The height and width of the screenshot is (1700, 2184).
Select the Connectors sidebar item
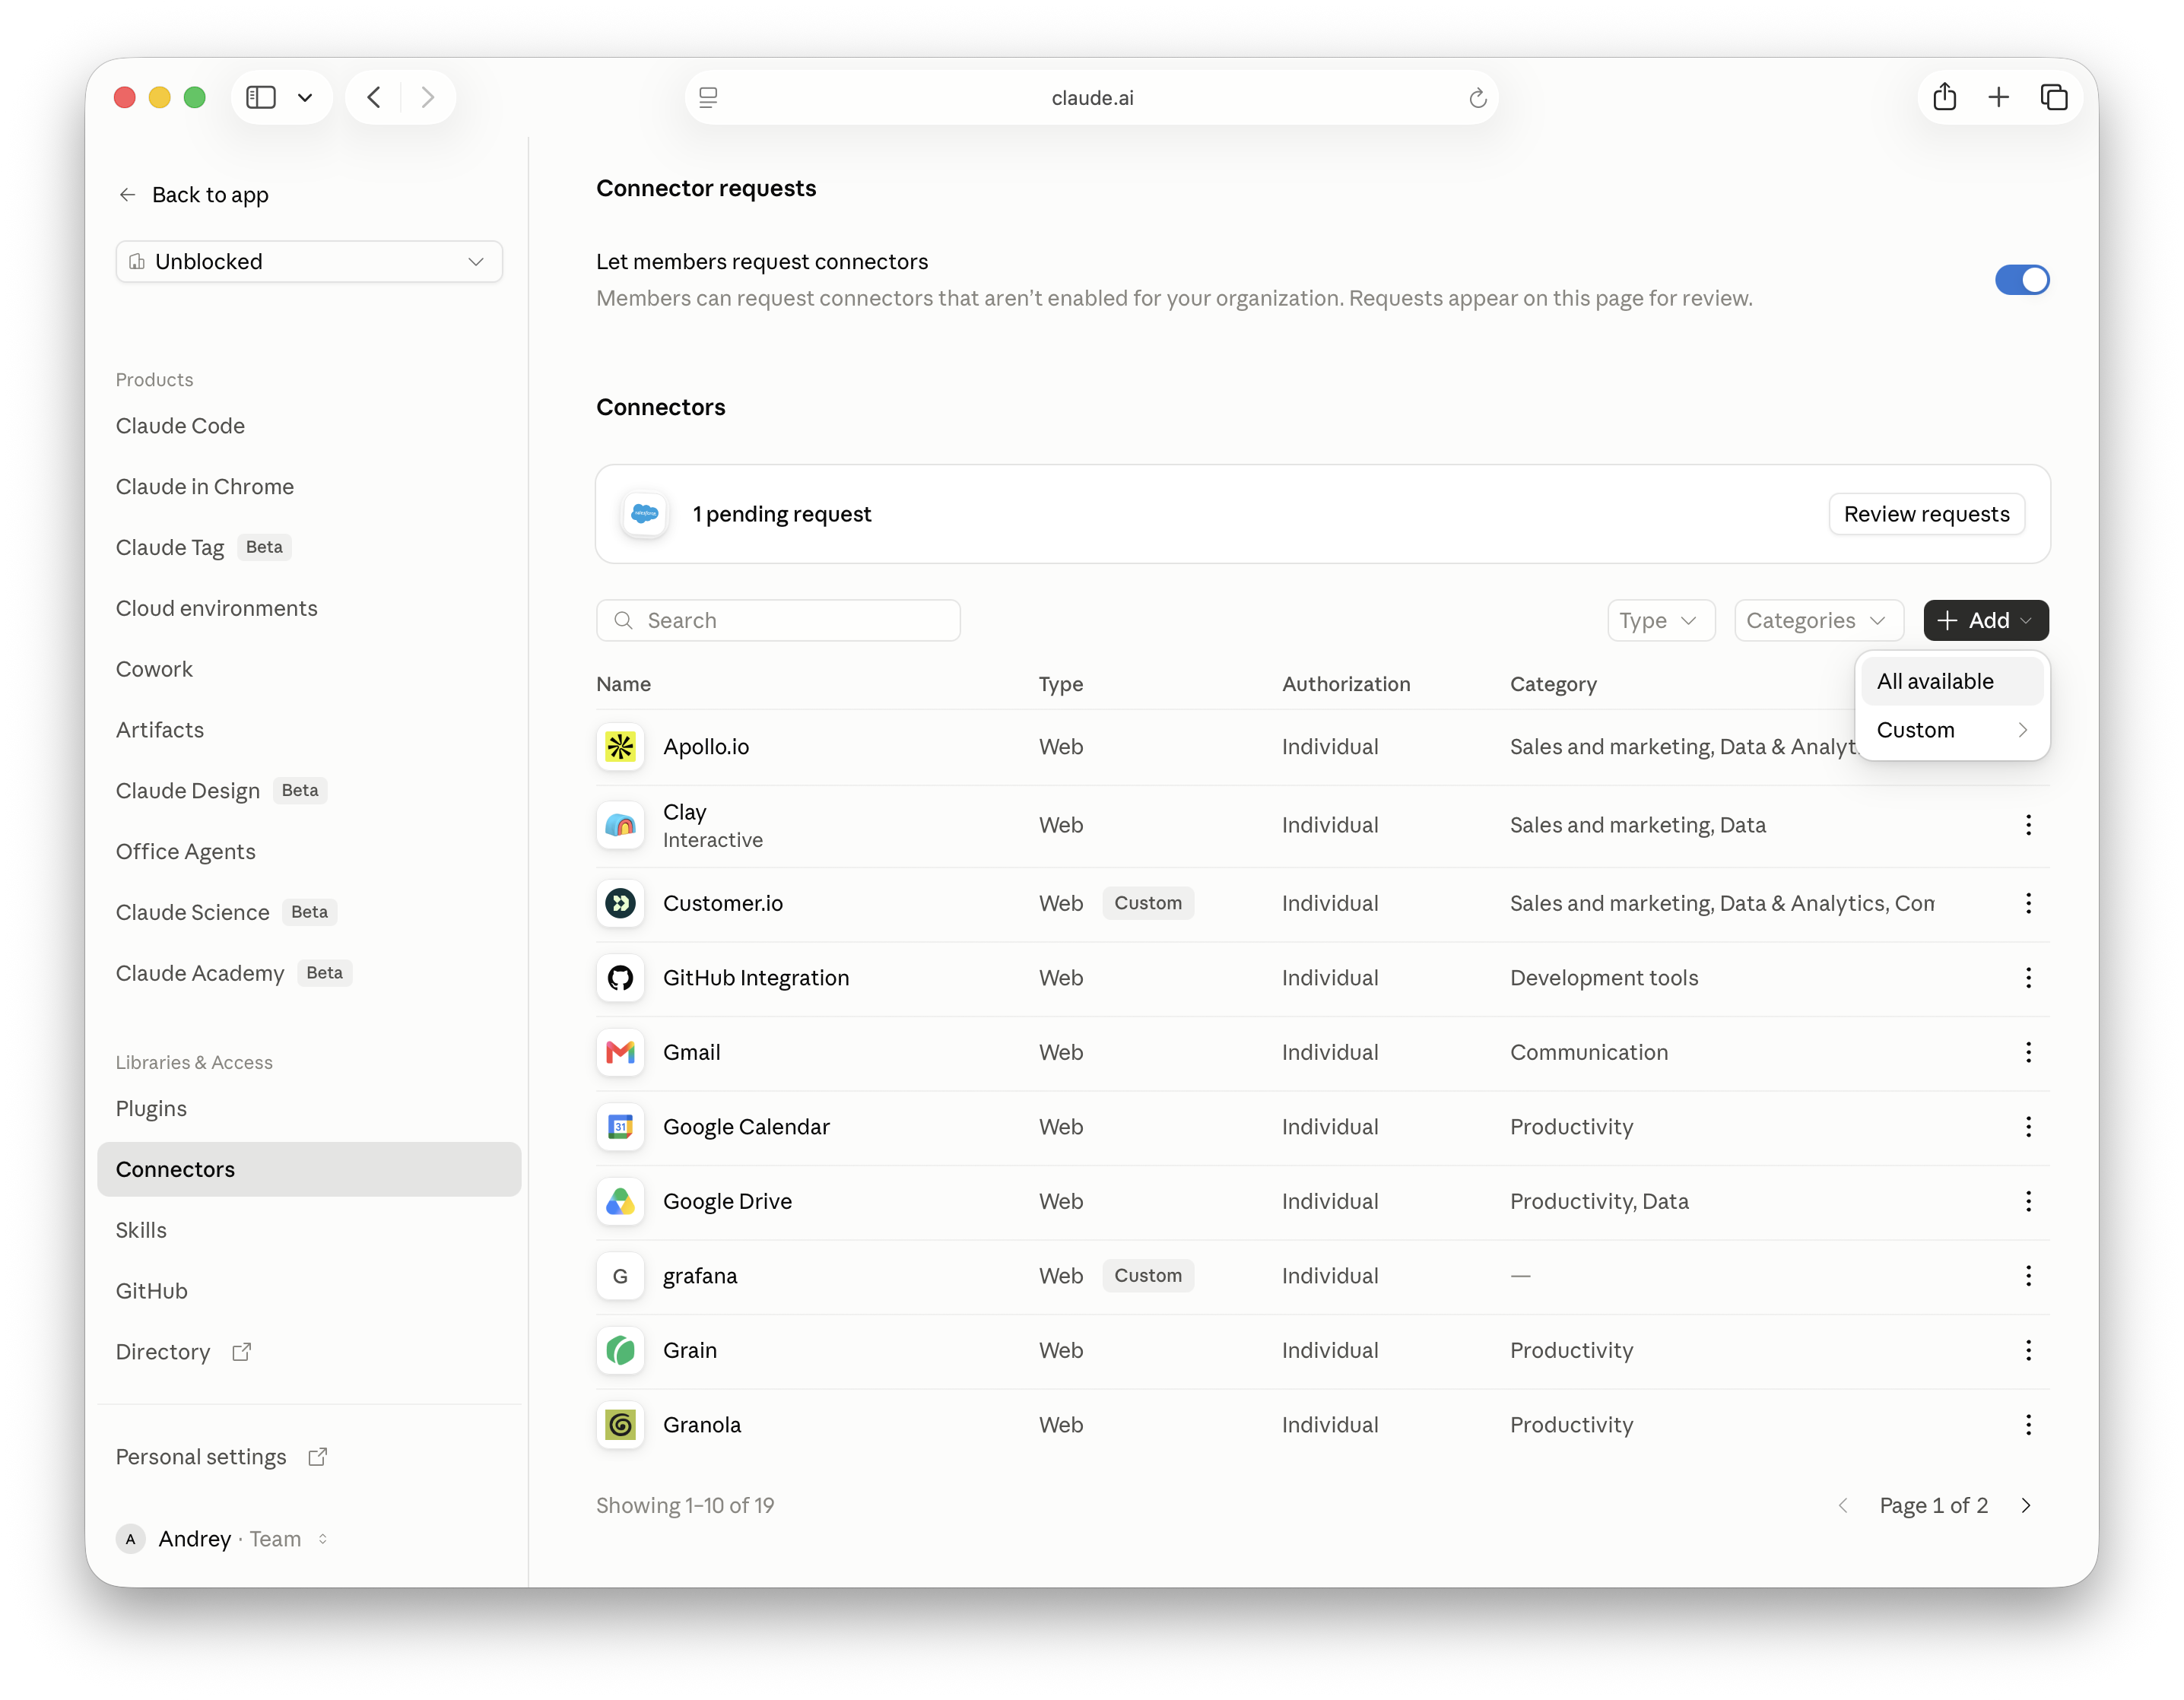click(309, 1170)
